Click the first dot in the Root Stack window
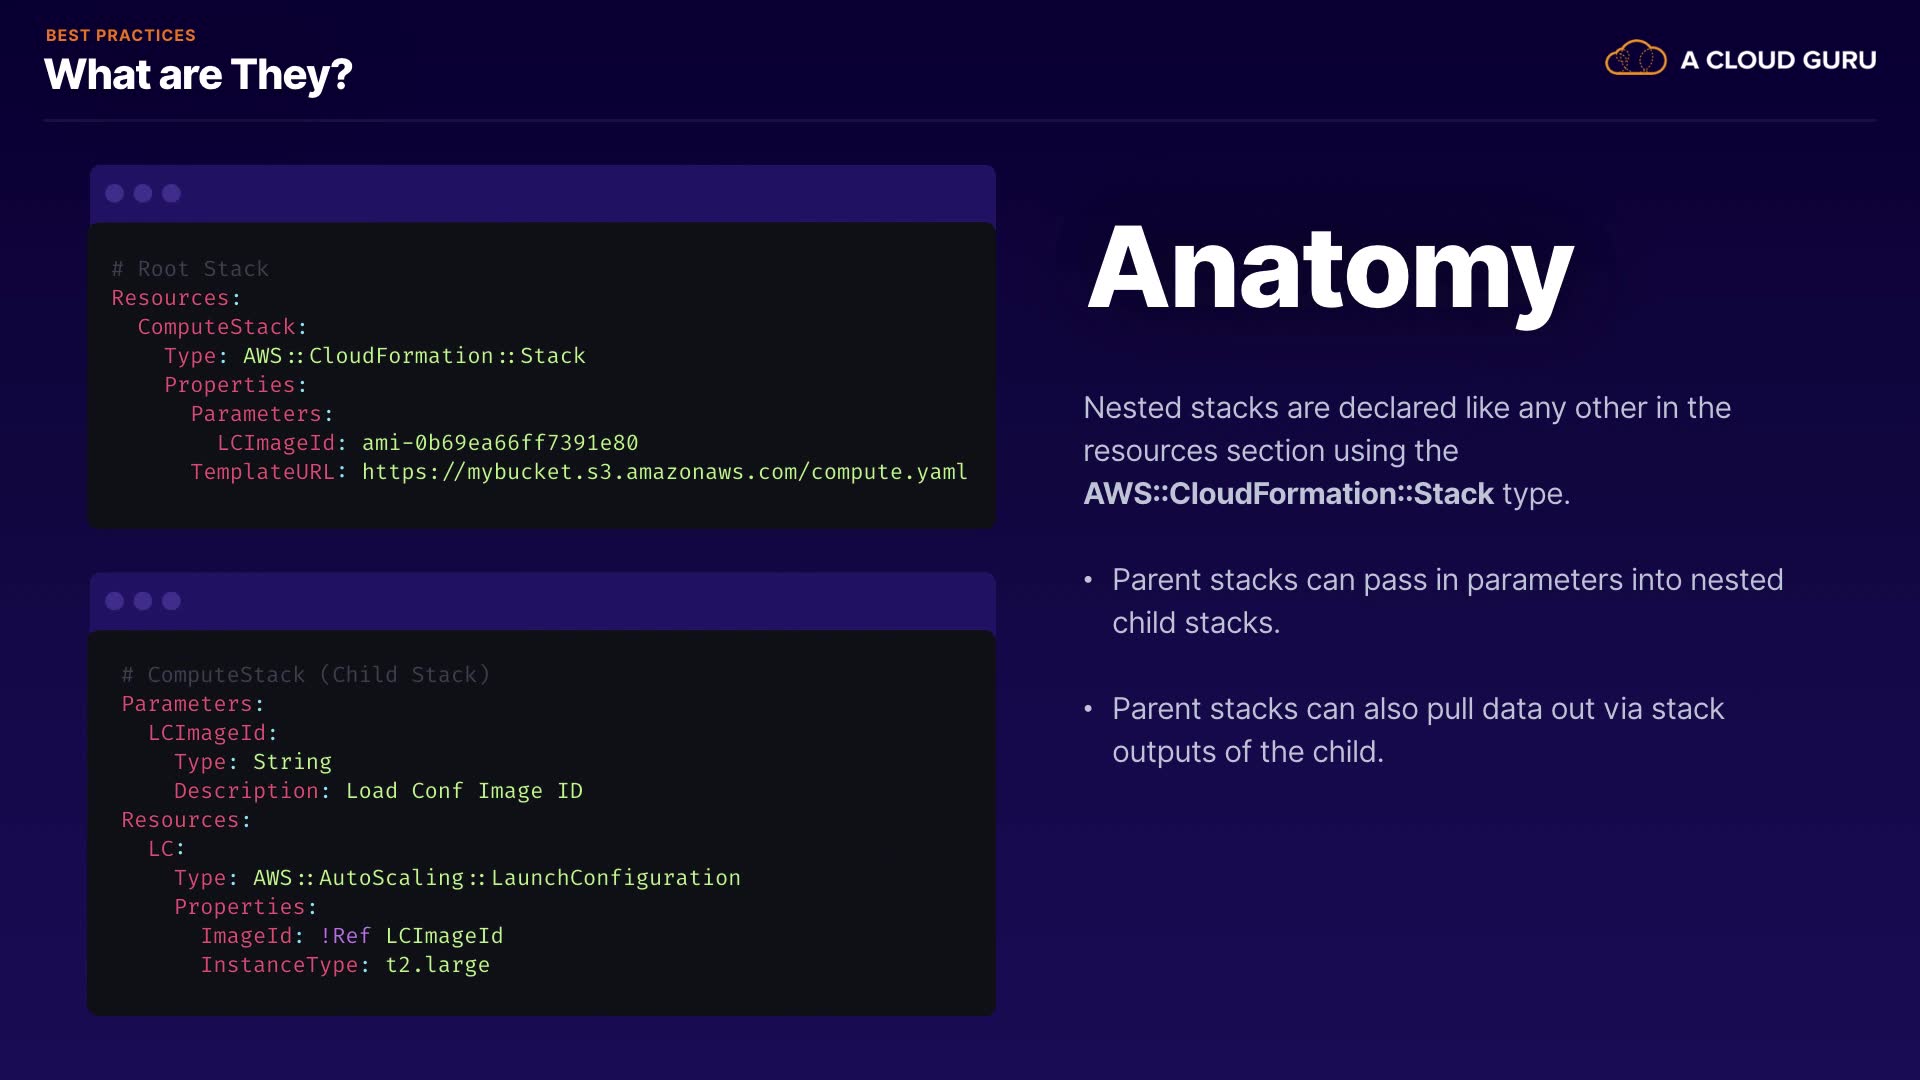Viewport: 1920px width, 1080px height. [115, 193]
